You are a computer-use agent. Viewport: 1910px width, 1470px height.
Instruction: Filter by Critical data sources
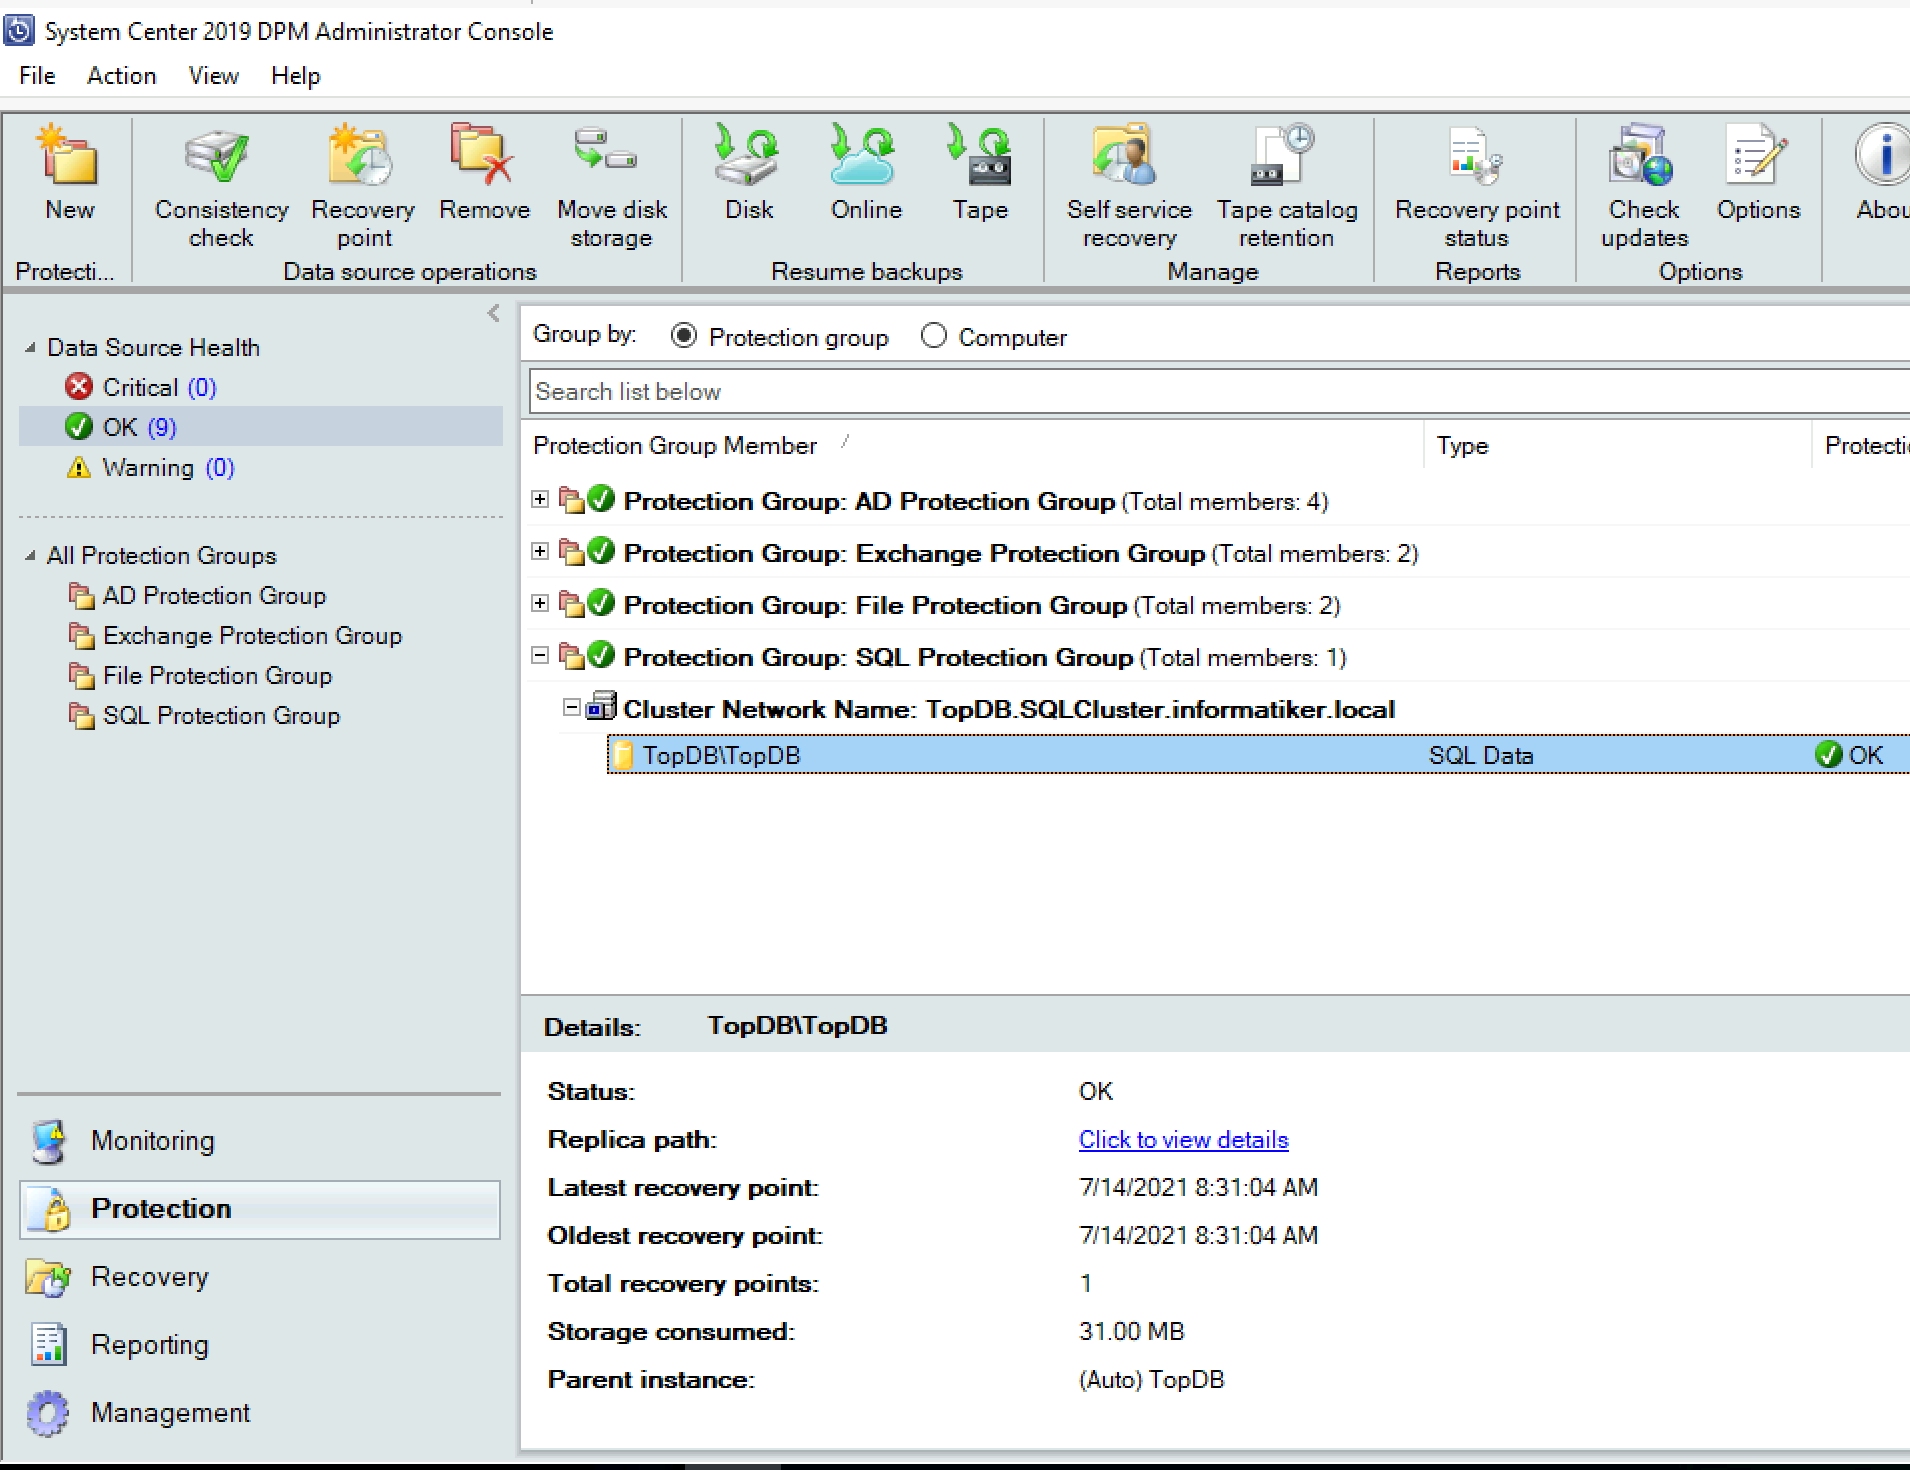[x=140, y=387]
